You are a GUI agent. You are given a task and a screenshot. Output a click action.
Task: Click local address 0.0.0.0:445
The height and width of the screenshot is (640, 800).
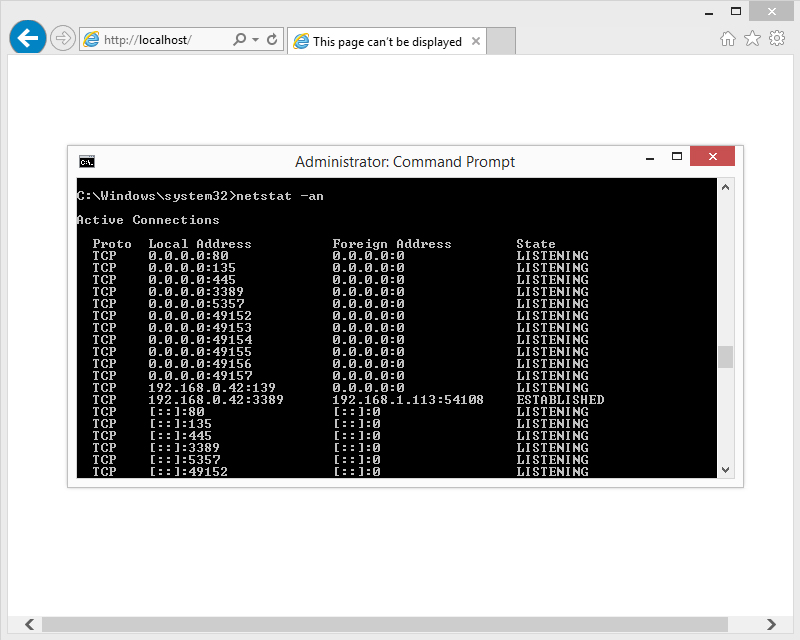click(192, 280)
